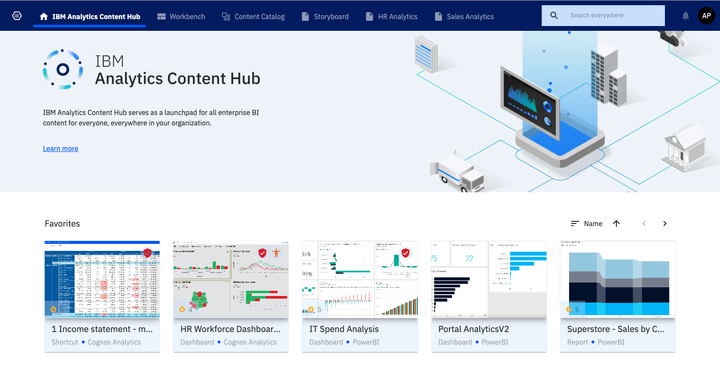Click the 'Favorites' section heading
Image resolution: width=720 pixels, height=365 pixels.
(x=62, y=224)
